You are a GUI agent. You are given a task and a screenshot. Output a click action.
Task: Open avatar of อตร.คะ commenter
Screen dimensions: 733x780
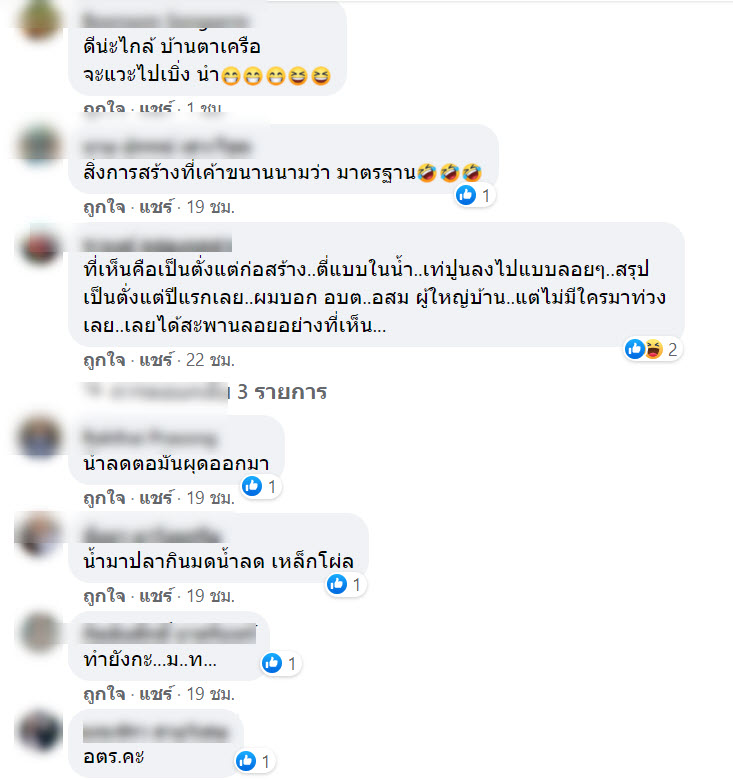(x=41, y=731)
